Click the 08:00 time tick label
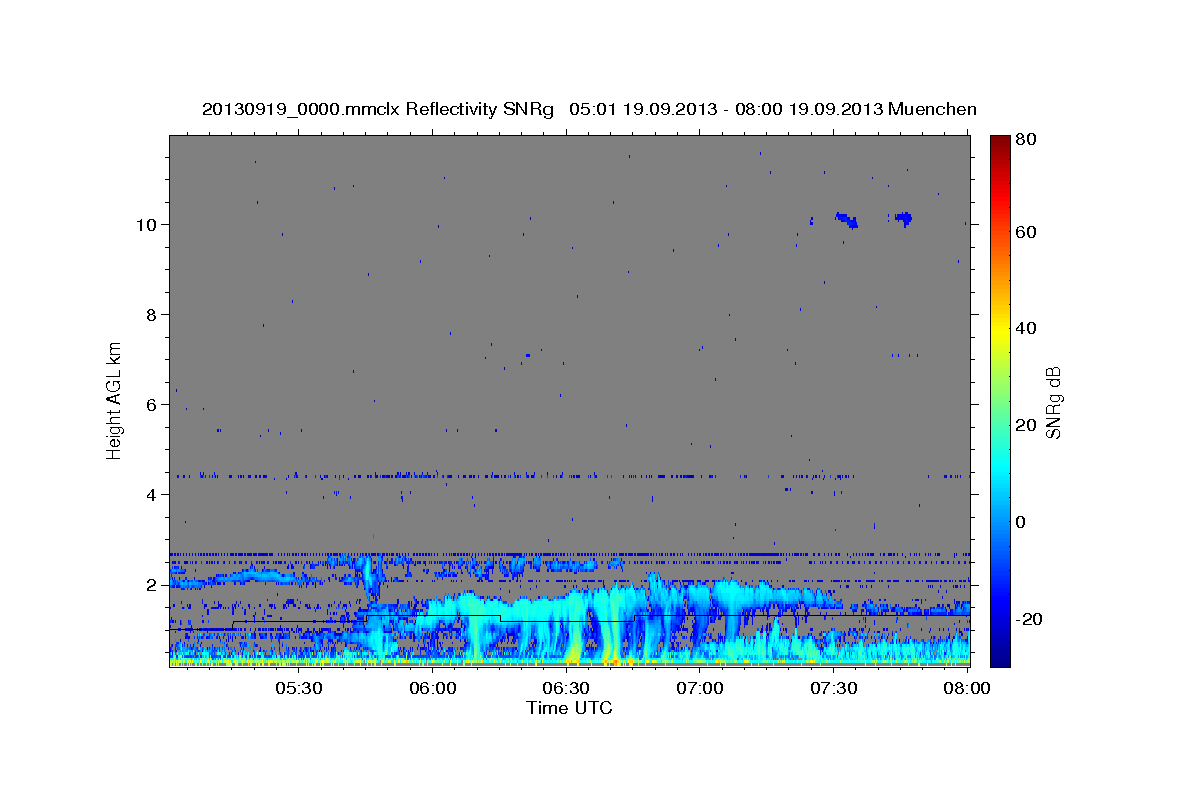This screenshot has height=800, width=1200. click(967, 688)
